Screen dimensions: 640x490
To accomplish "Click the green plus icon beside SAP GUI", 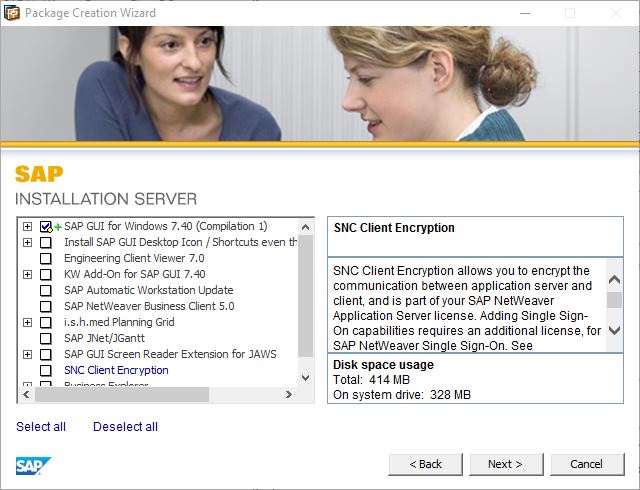I will (x=58, y=227).
